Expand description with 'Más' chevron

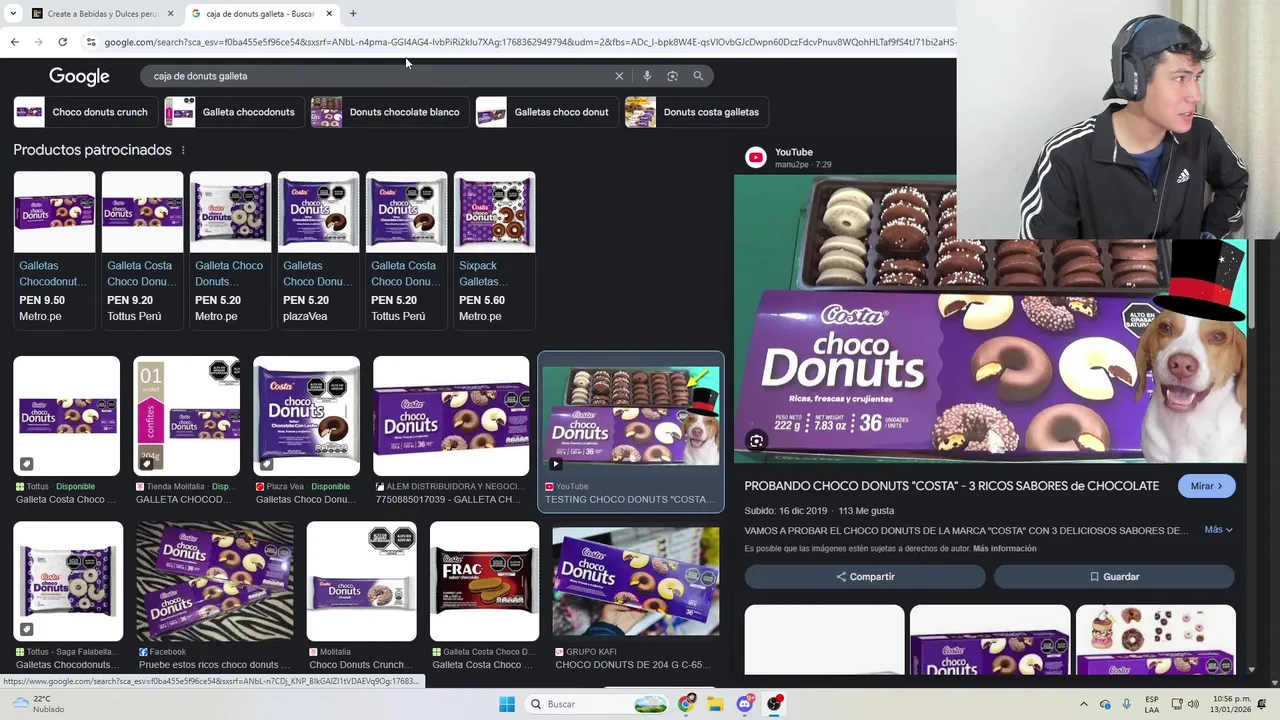click(1218, 530)
